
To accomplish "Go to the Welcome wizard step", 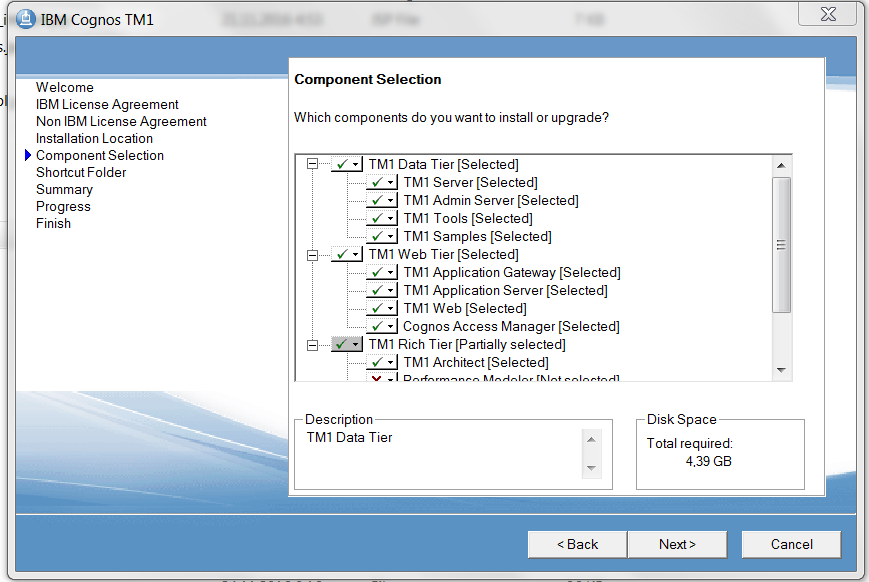I will click(65, 88).
